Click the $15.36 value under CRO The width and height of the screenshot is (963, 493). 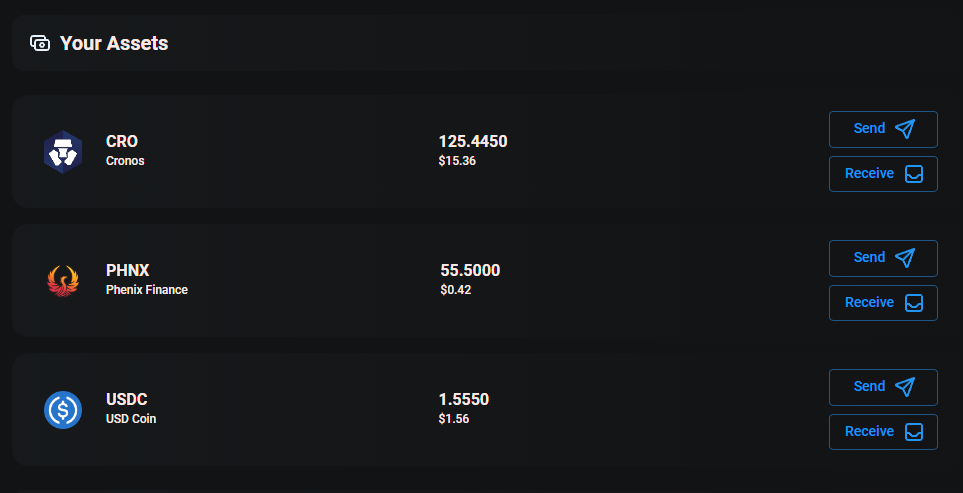coord(457,161)
